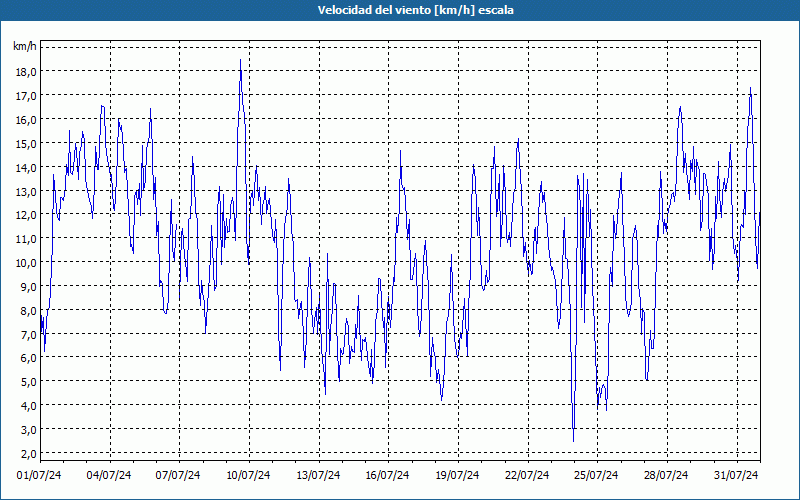This screenshot has height=500, width=800.
Task: Click the 16/07/24 date label
Action: pos(387,476)
